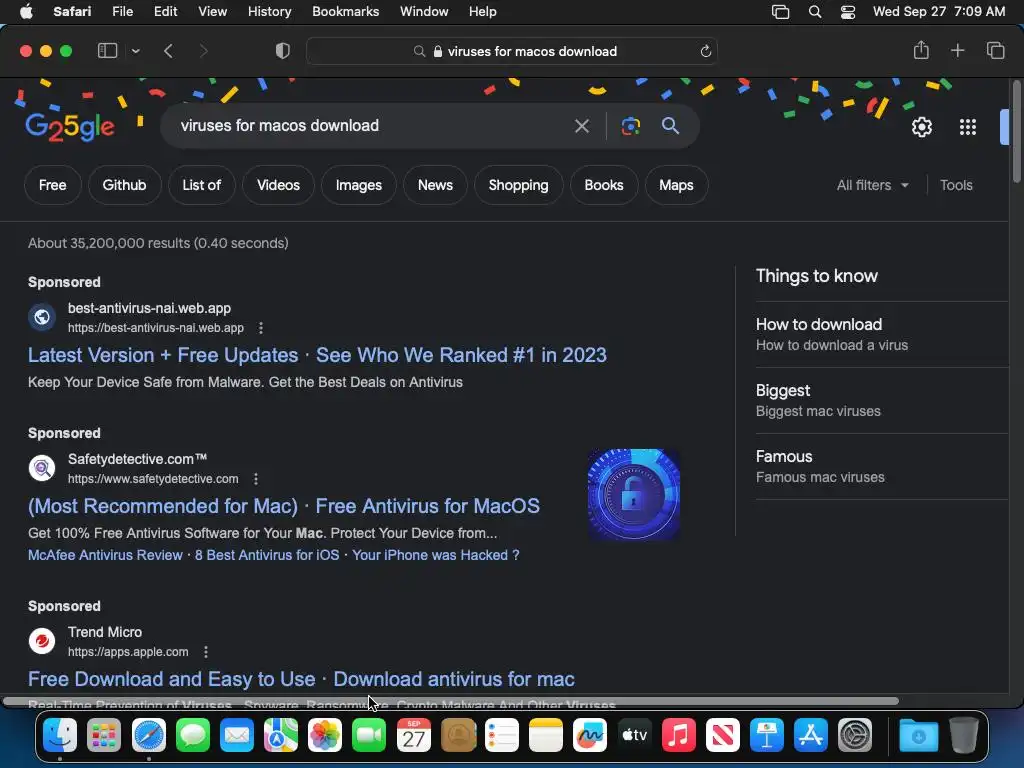Open a new tab with plus icon
1024x768 pixels.
pyautogui.click(x=957, y=50)
